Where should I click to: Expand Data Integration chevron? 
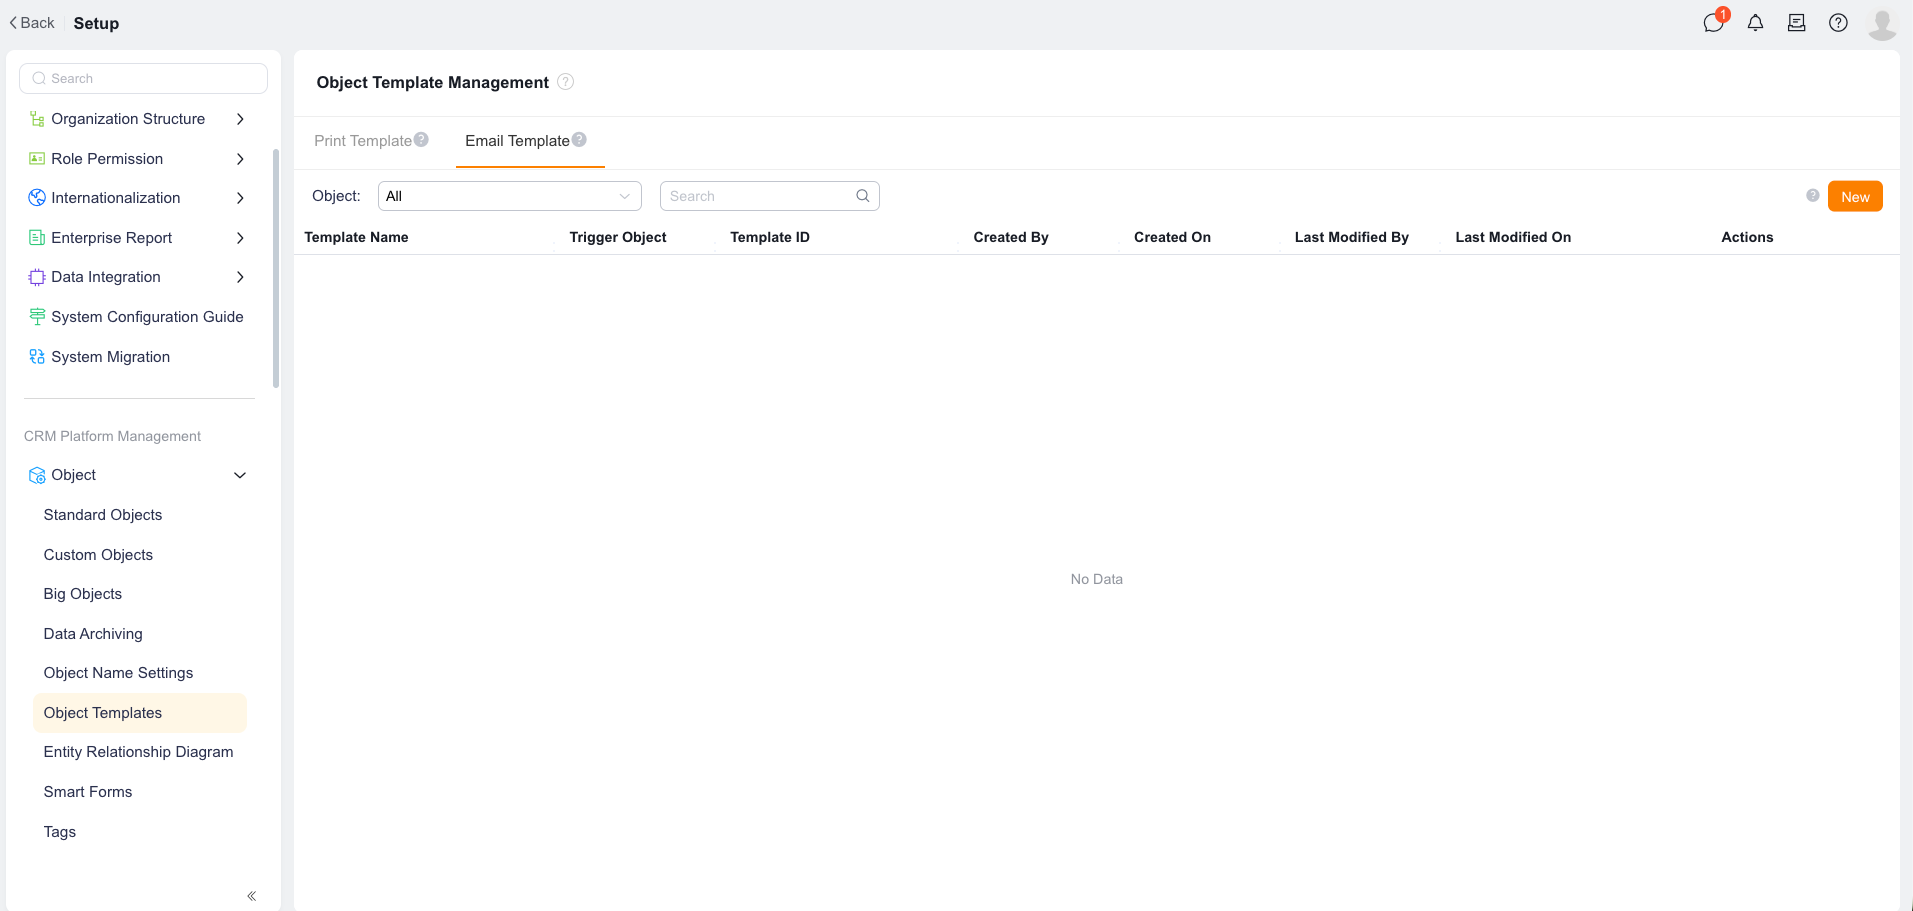click(240, 277)
